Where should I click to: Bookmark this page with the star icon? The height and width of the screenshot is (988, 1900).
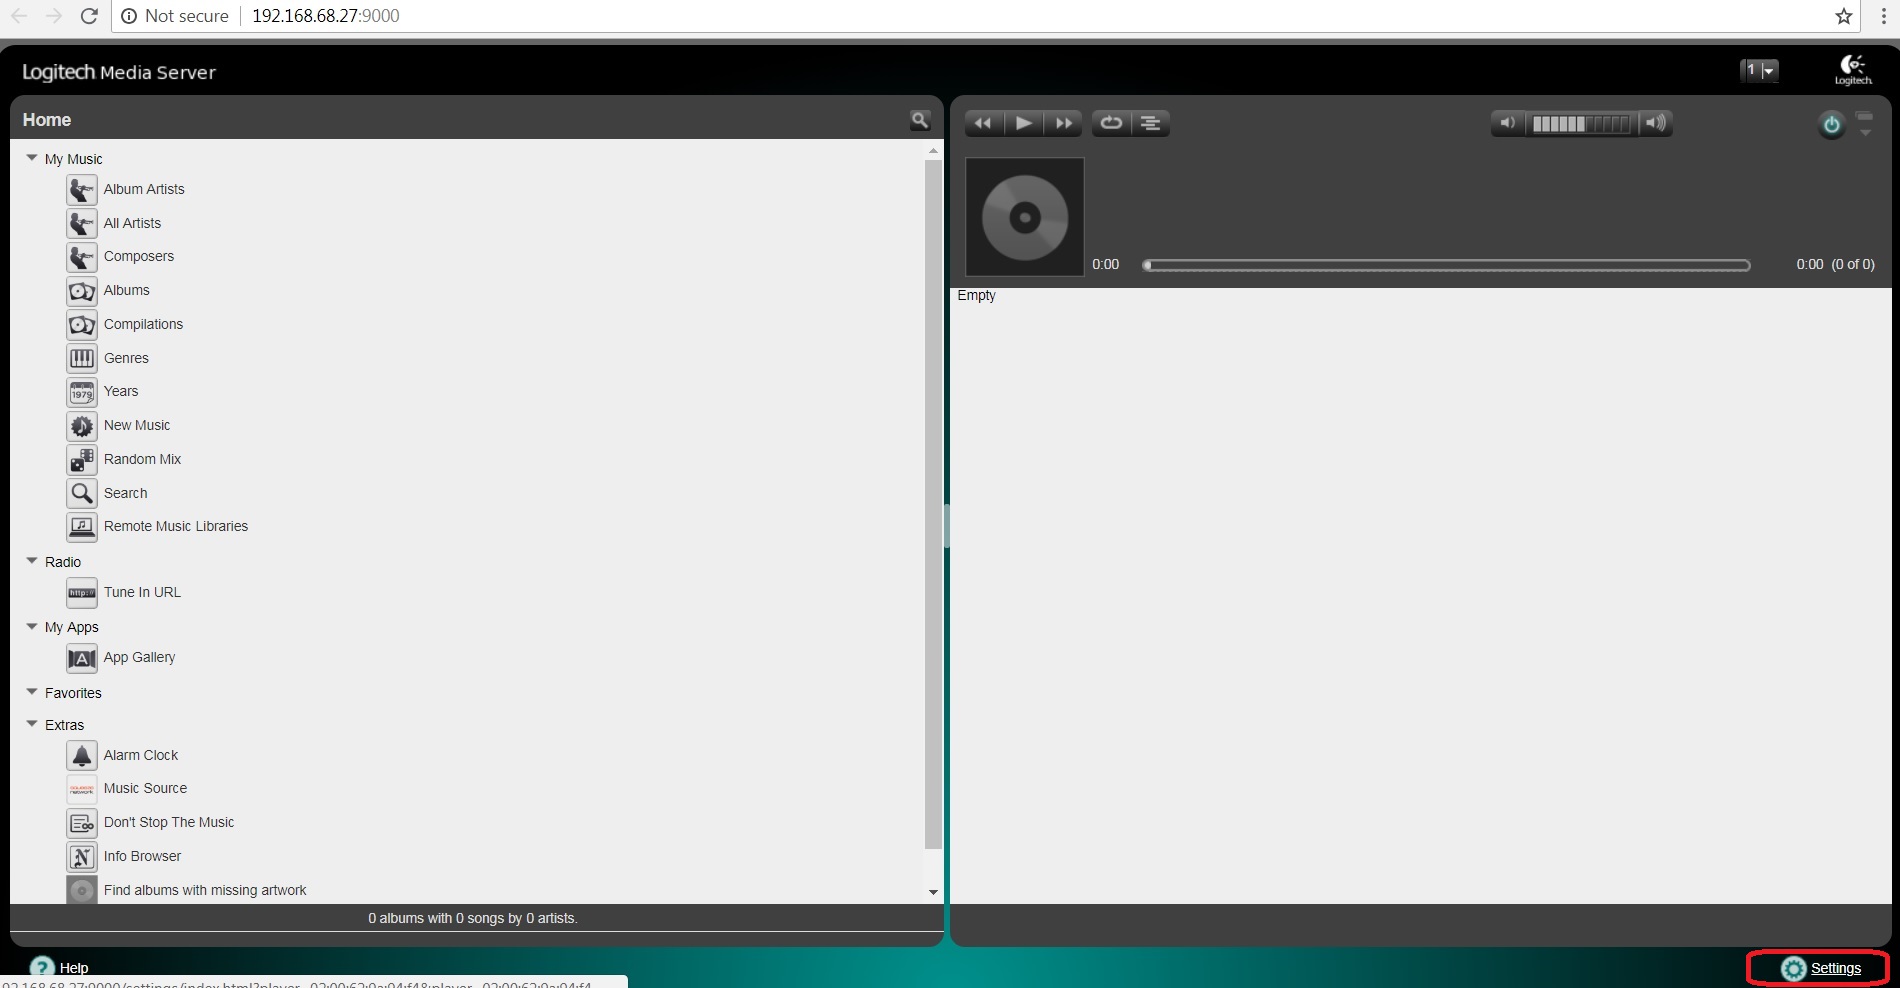[1844, 16]
